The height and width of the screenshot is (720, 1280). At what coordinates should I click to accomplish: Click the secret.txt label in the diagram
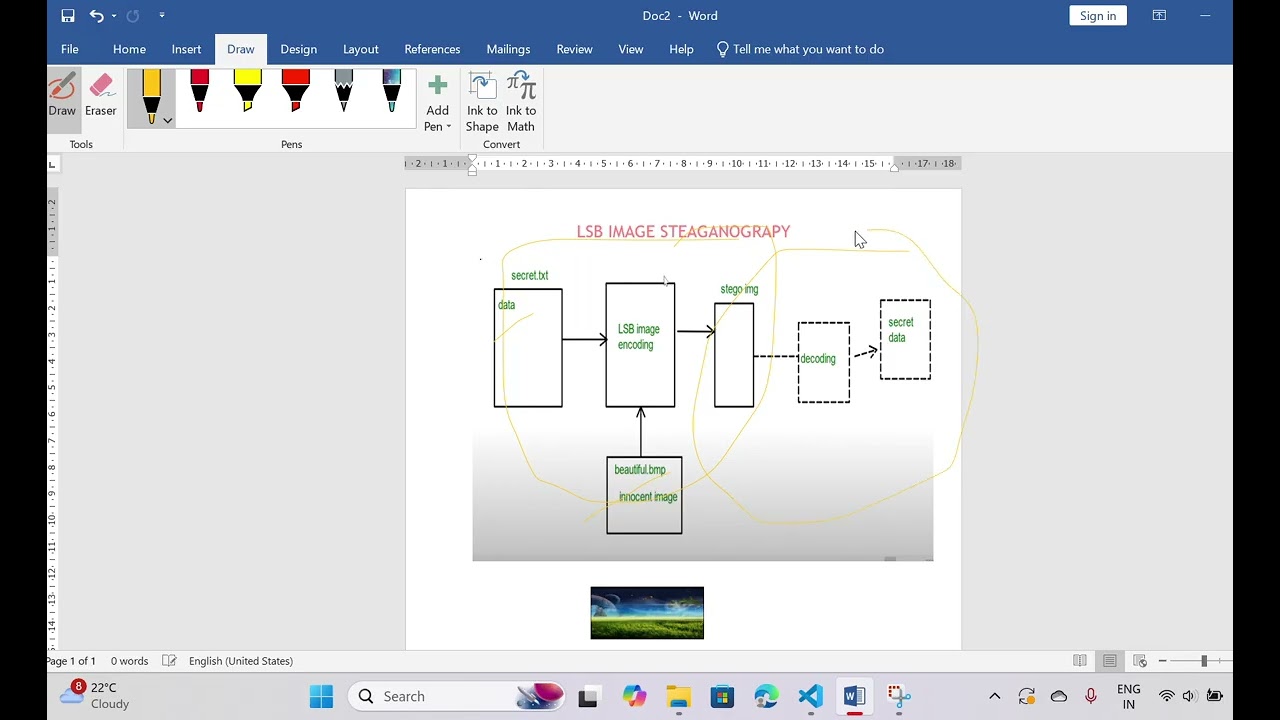(x=529, y=276)
